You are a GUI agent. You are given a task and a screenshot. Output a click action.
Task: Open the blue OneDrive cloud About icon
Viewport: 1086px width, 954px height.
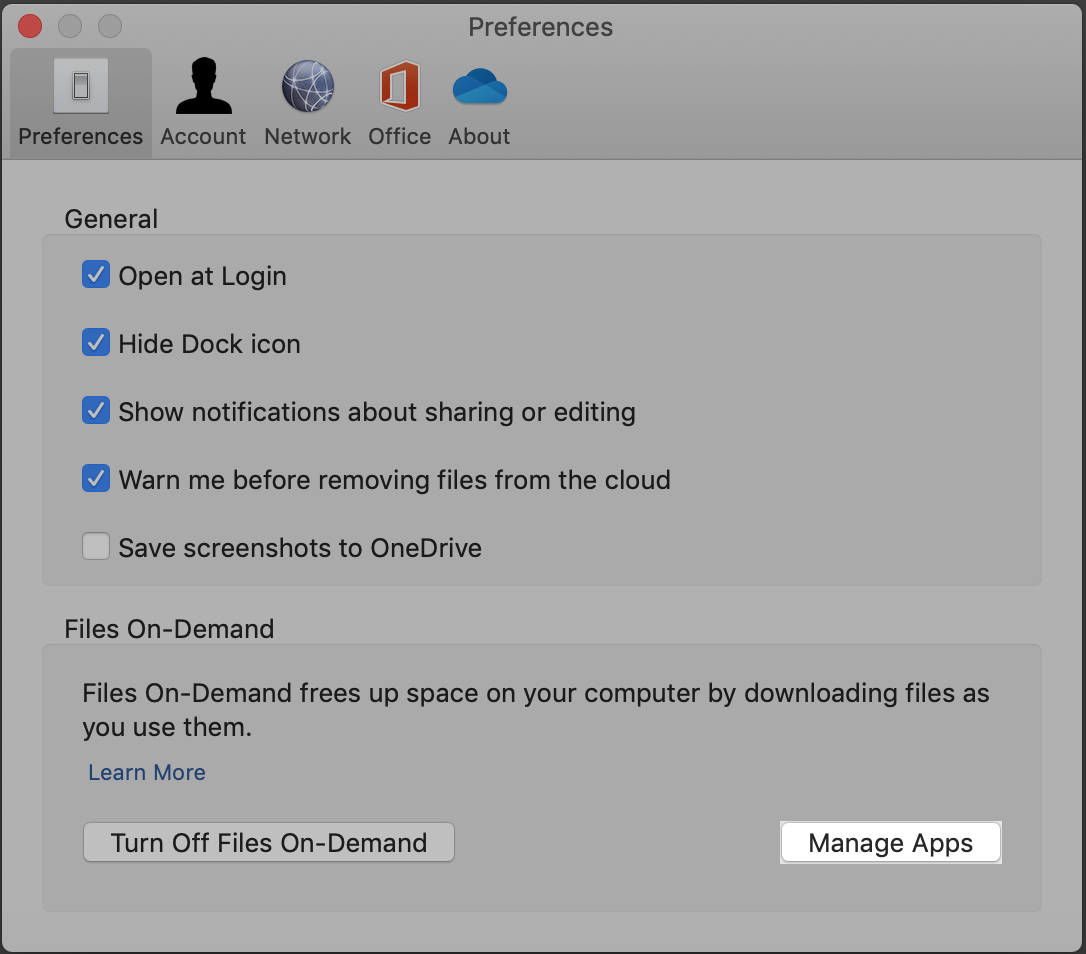[479, 87]
